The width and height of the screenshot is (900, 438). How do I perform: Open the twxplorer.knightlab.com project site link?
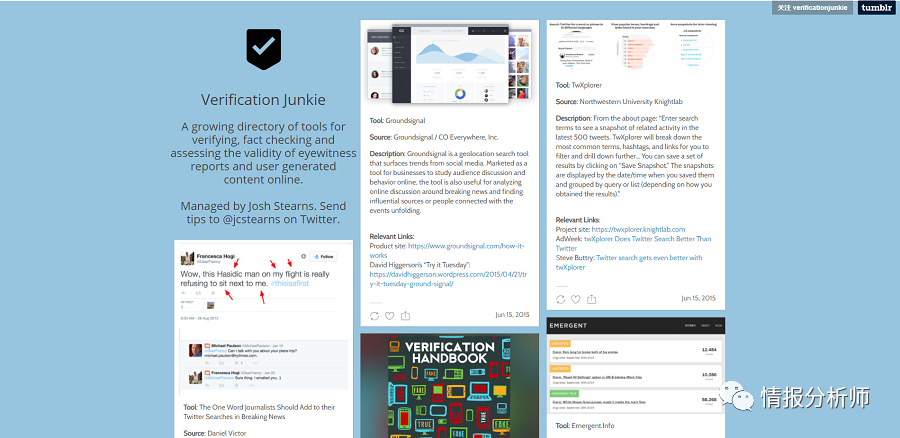pyautogui.click(x=638, y=229)
